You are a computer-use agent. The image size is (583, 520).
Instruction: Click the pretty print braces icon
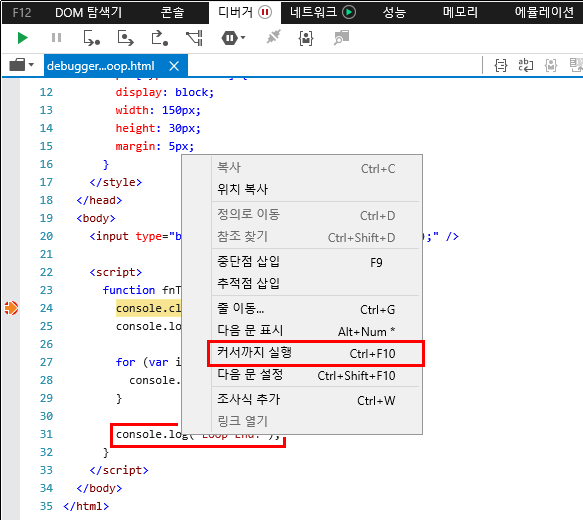click(500, 65)
